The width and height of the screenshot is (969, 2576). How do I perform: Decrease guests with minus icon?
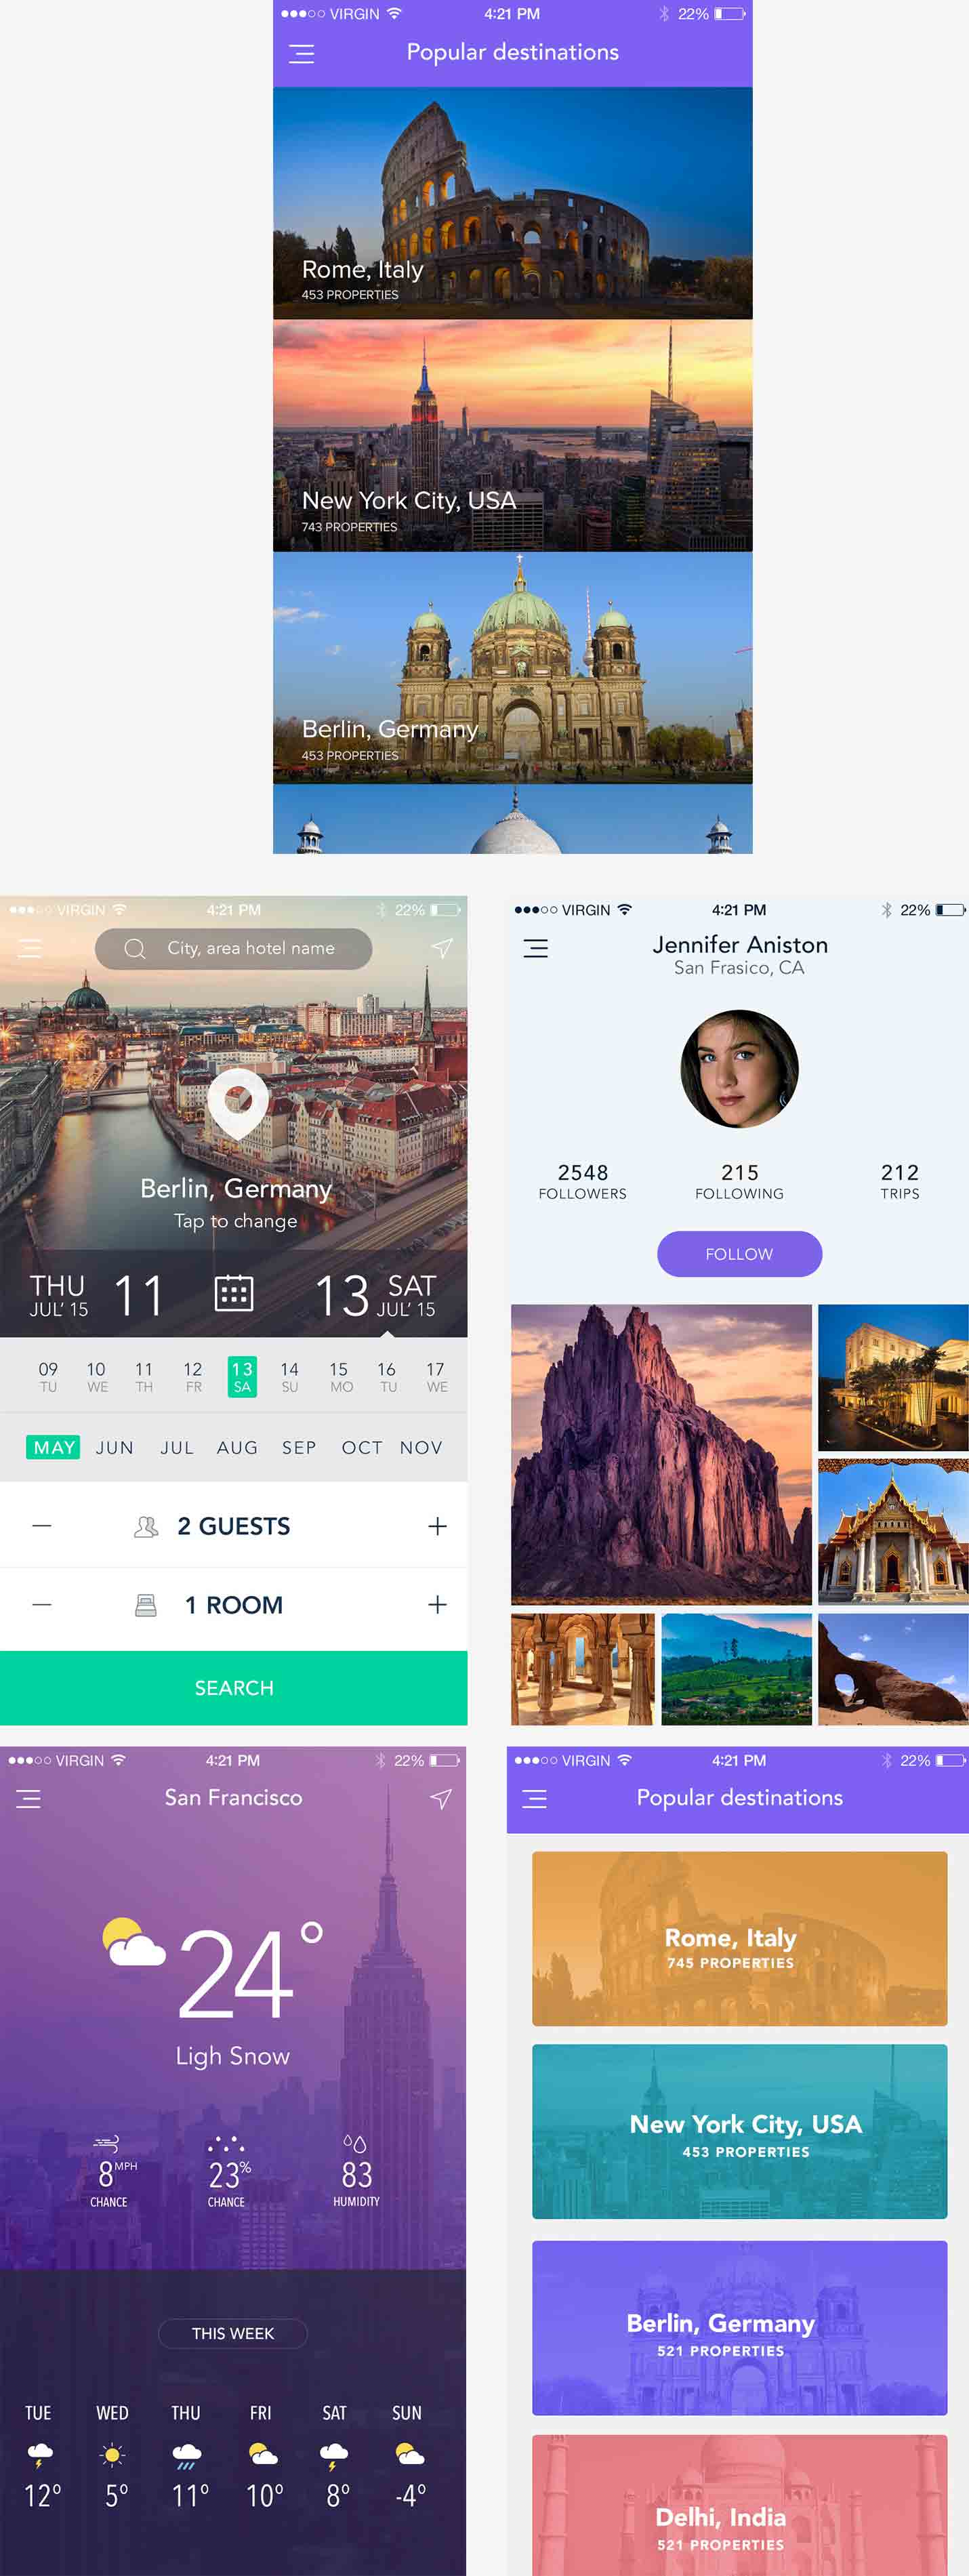click(x=42, y=1525)
